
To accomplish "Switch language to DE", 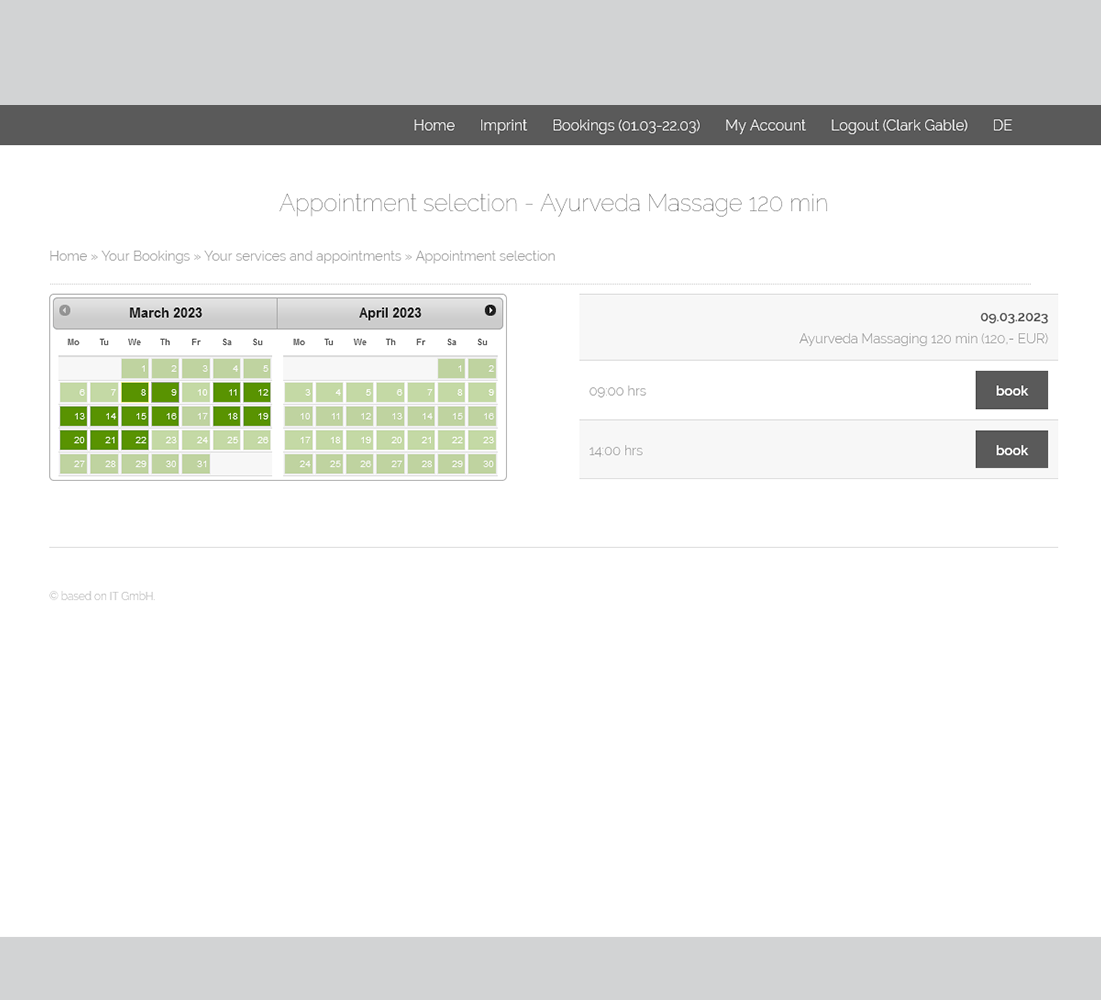I will (1002, 125).
